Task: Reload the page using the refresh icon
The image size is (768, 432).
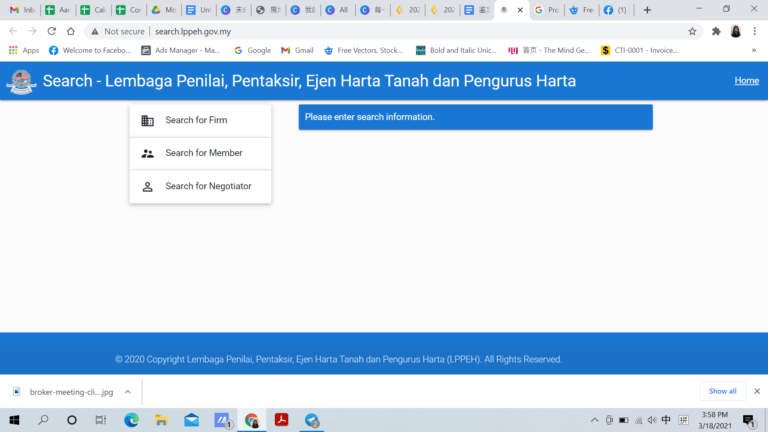Action: [50, 31]
